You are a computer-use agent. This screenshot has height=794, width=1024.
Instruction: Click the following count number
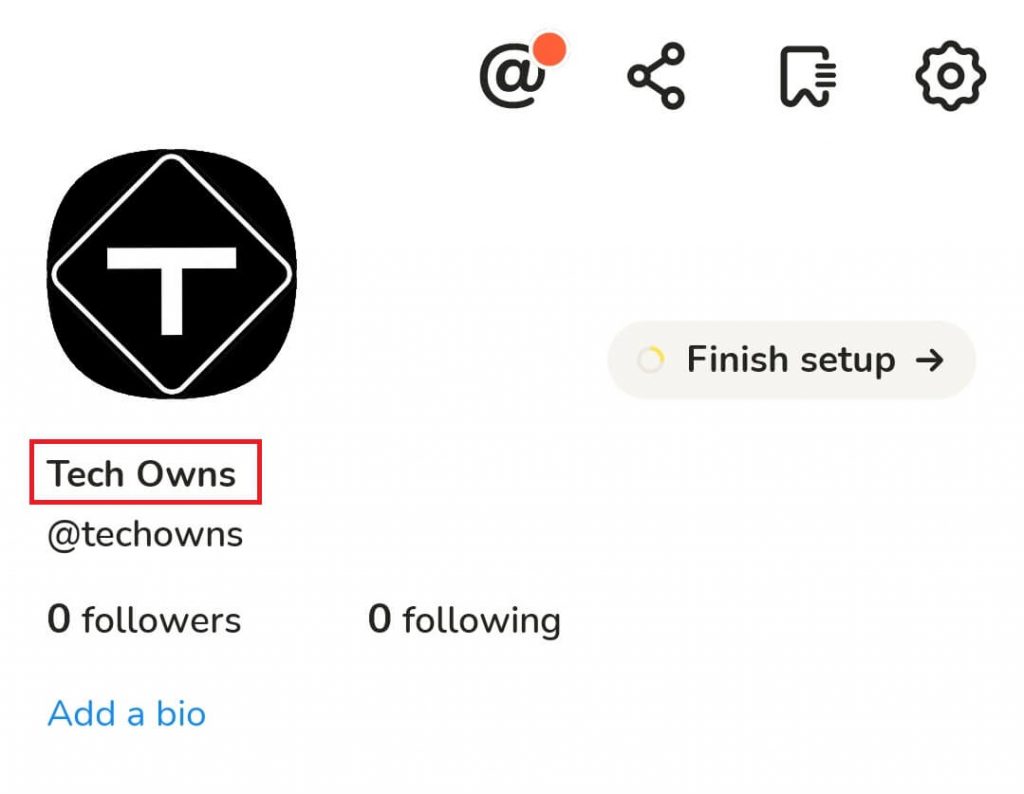point(379,618)
